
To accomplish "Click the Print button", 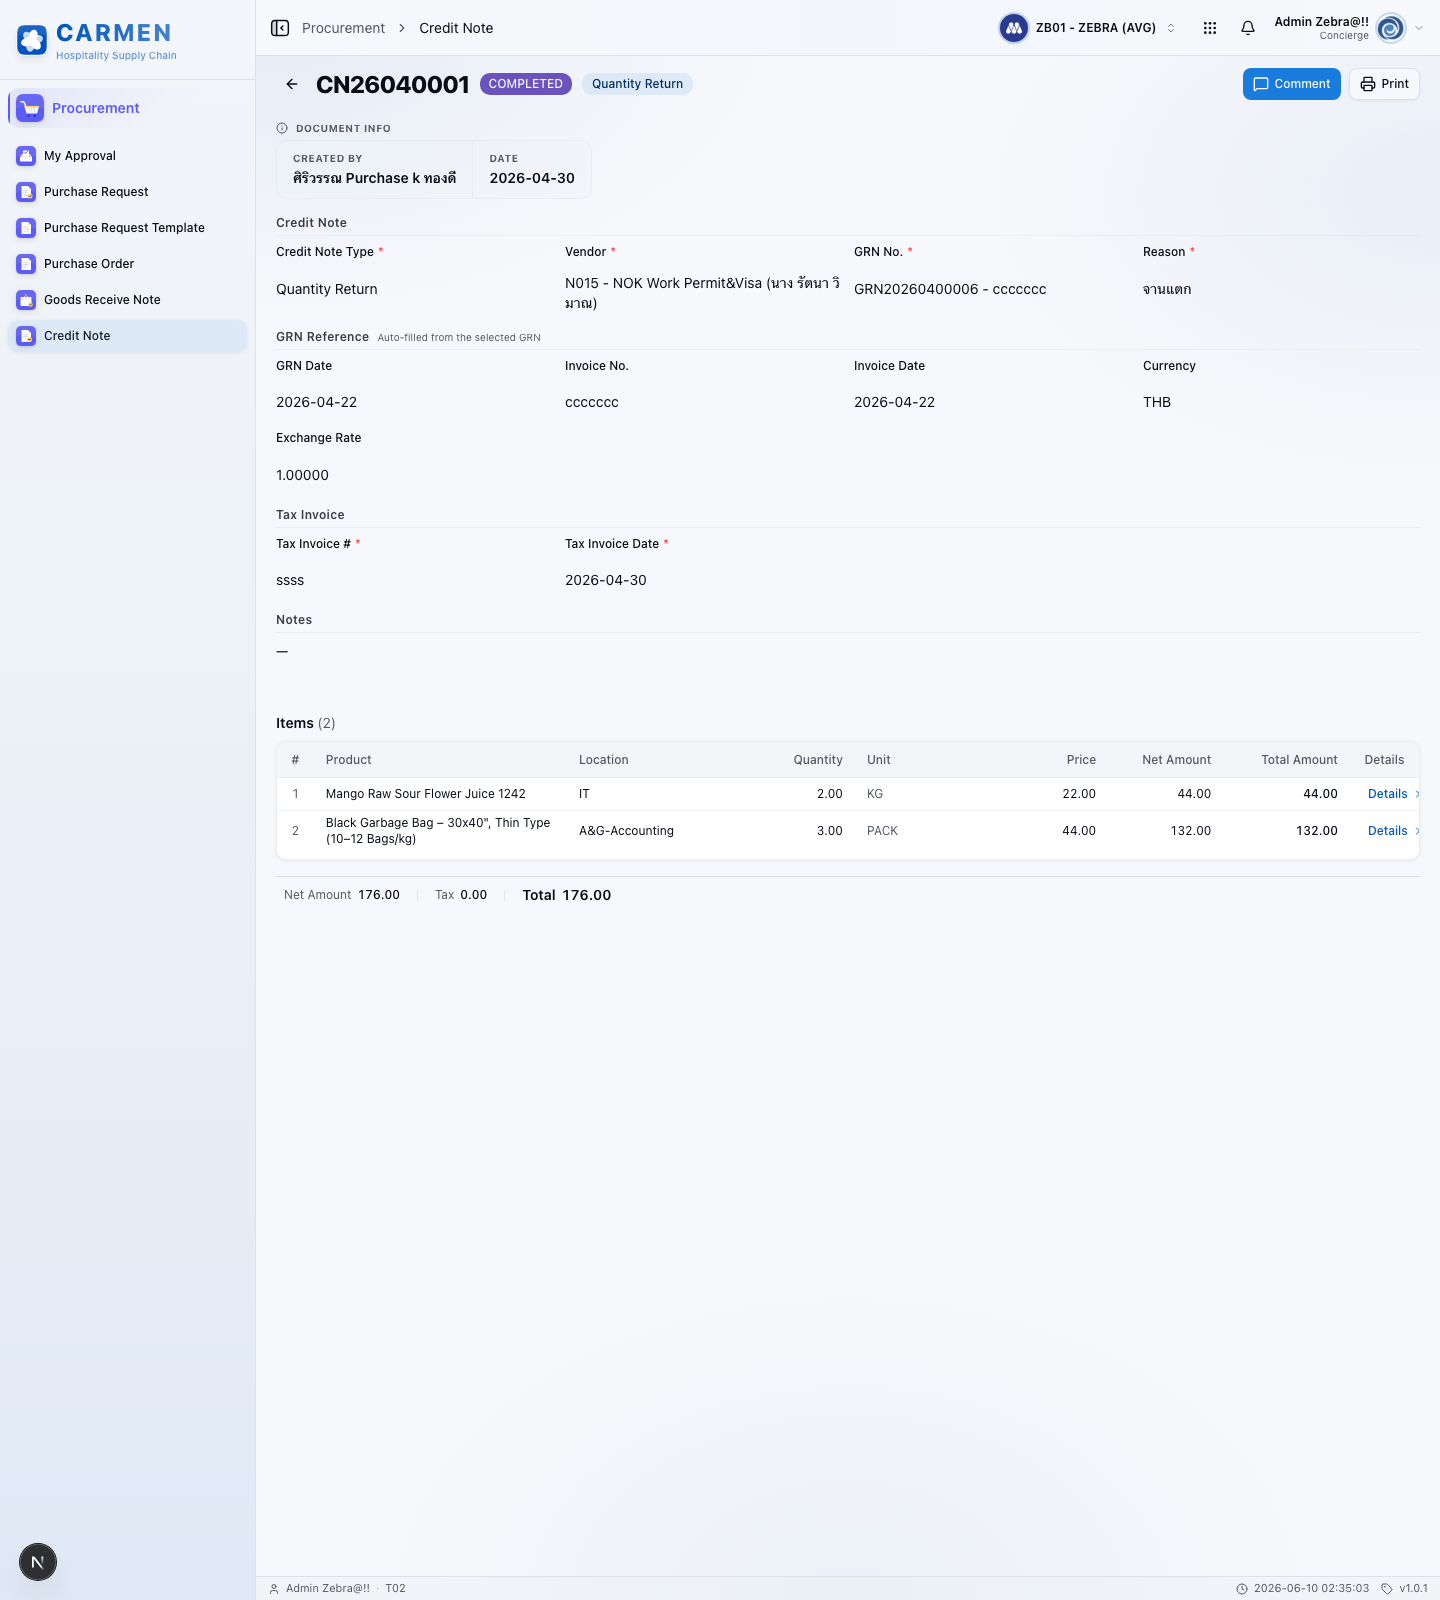I will pyautogui.click(x=1384, y=84).
